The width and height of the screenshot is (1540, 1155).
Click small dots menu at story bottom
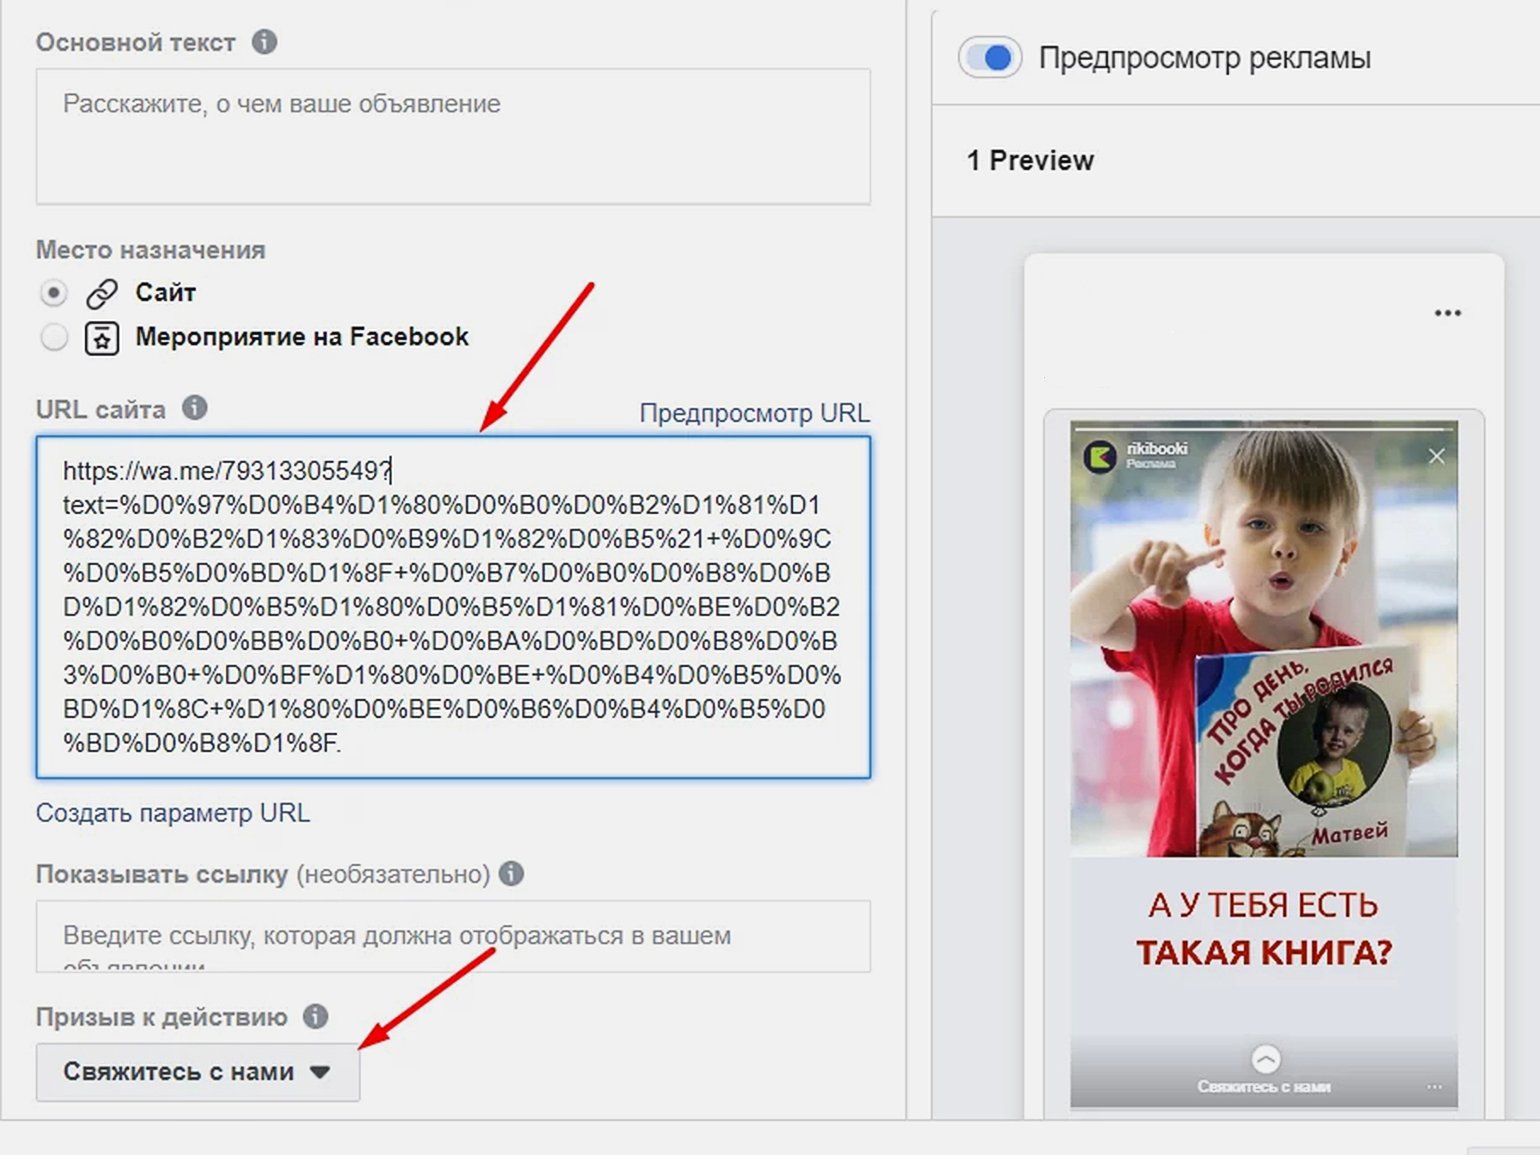pyautogui.click(x=1434, y=1087)
